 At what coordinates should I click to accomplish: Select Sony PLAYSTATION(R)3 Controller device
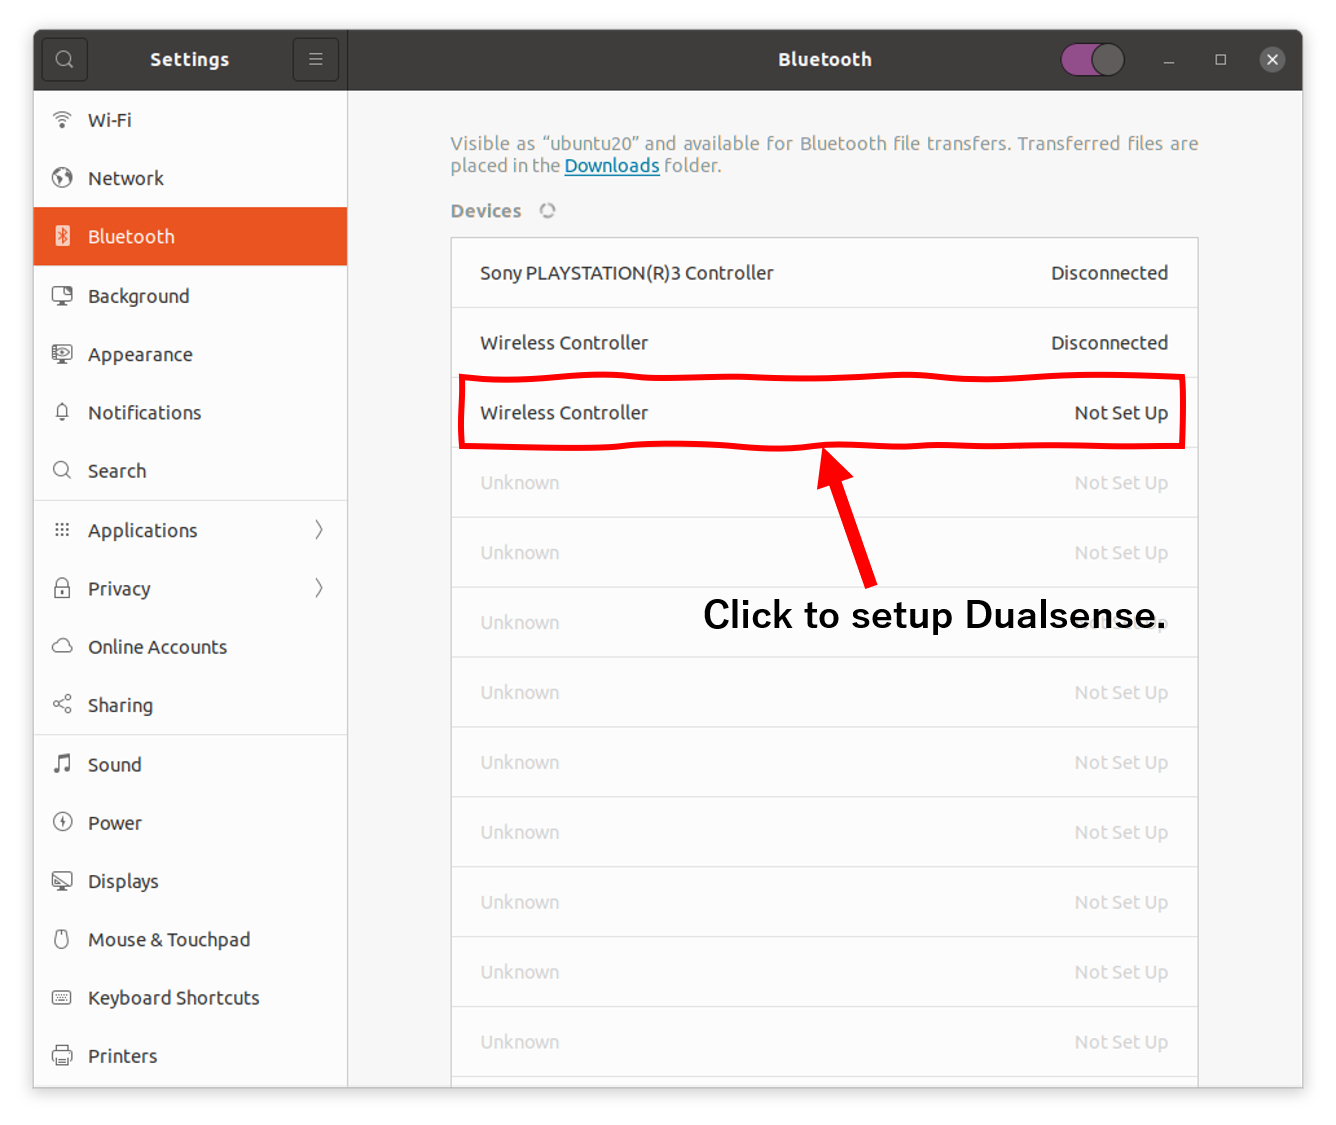[x=824, y=273]
